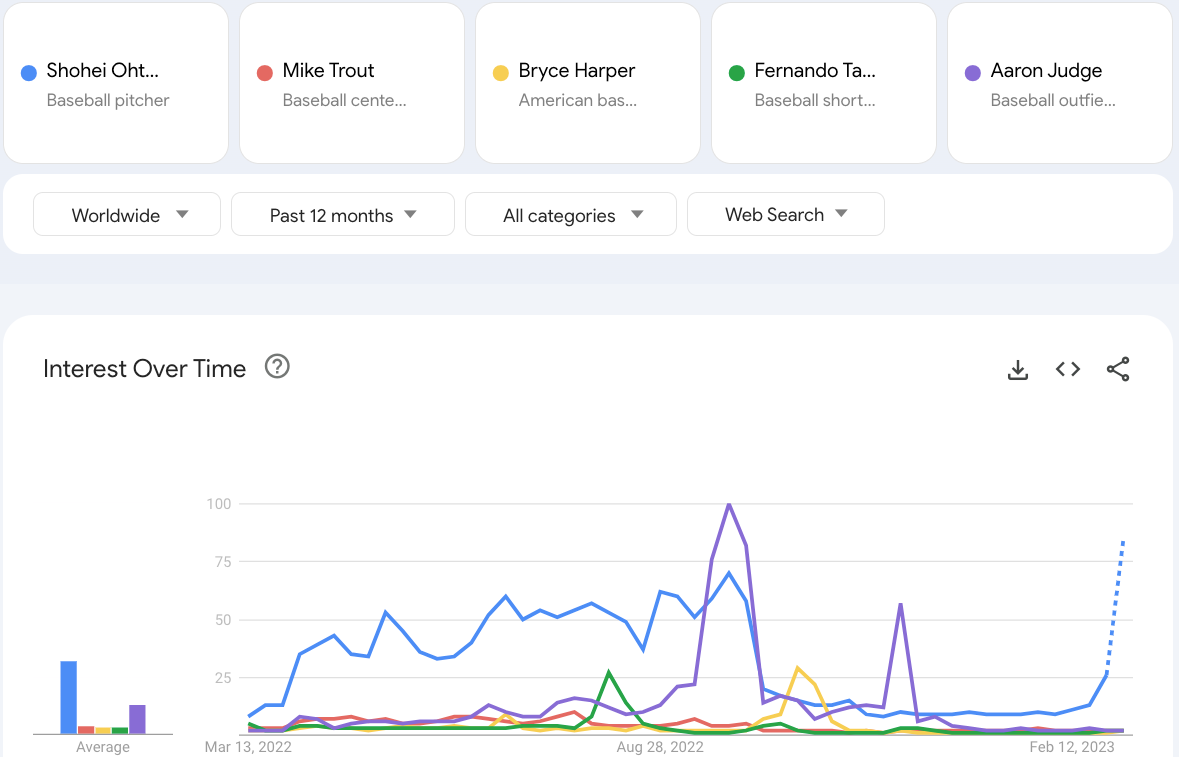
Task: Click the red Average bar for Trout
Action: (x=86, y=729)
